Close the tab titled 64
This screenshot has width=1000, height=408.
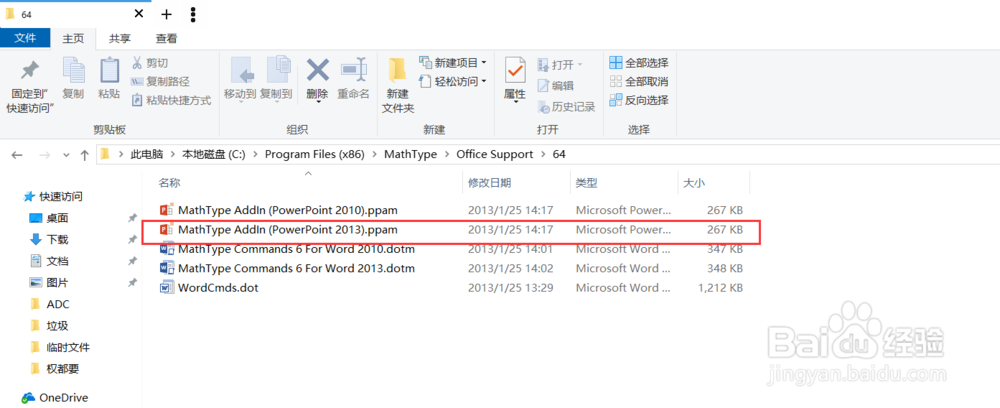(139, 14)
